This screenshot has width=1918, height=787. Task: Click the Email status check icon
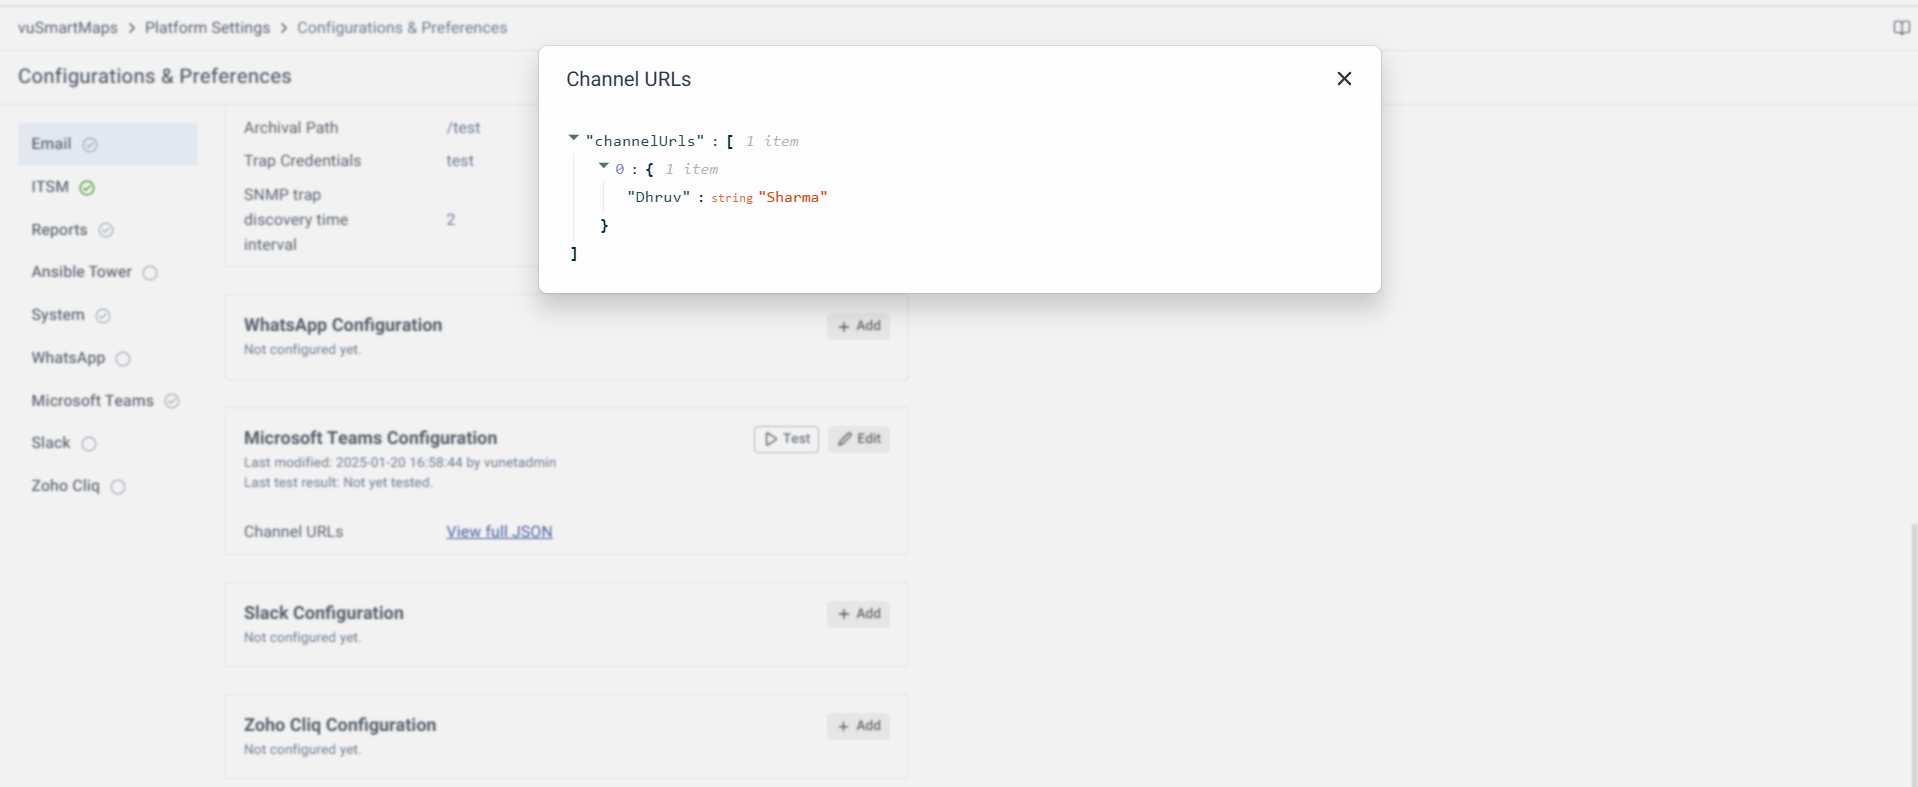(x=90, y=145)
